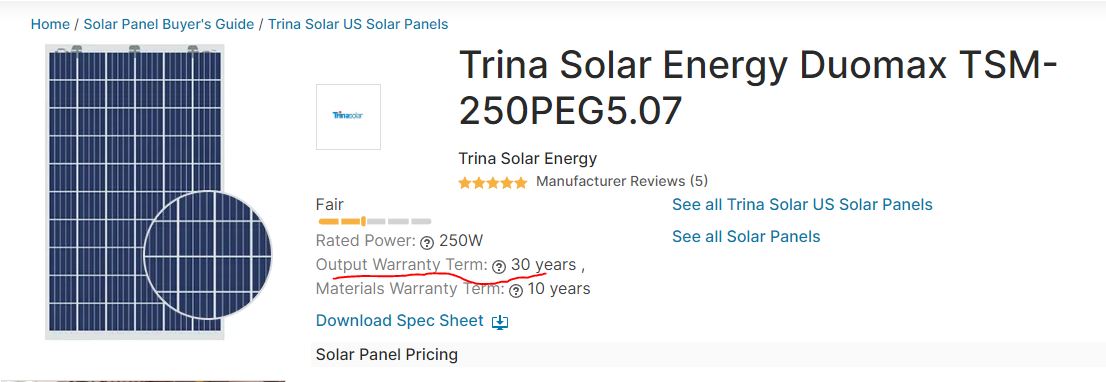This screenshot has width=1106, height=382.
Task: Open the solar panel product image
Action: (x=135, y=192)
